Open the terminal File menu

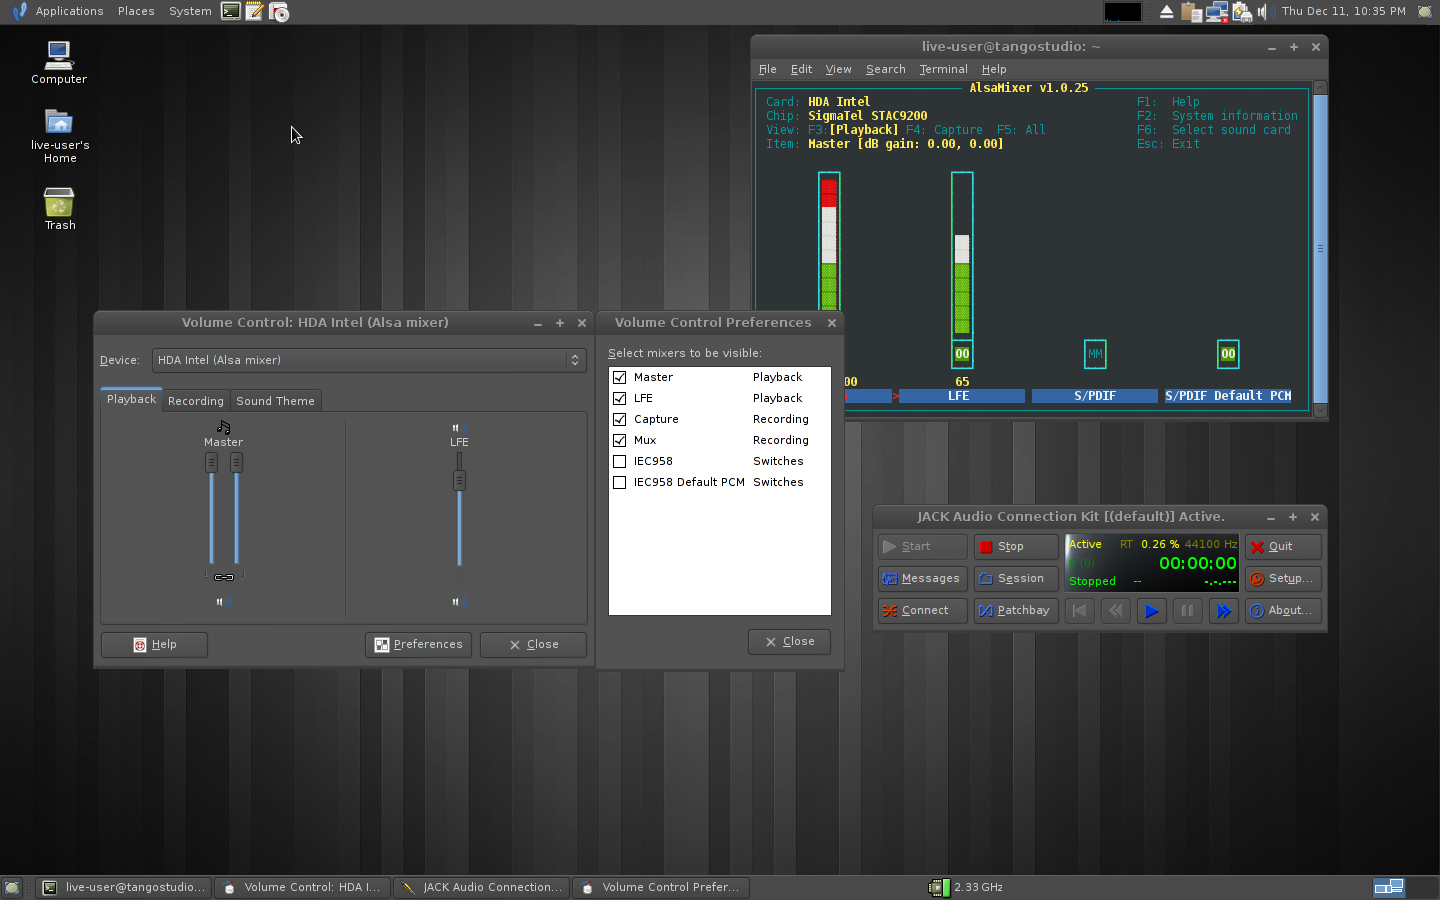click(768, 69)
